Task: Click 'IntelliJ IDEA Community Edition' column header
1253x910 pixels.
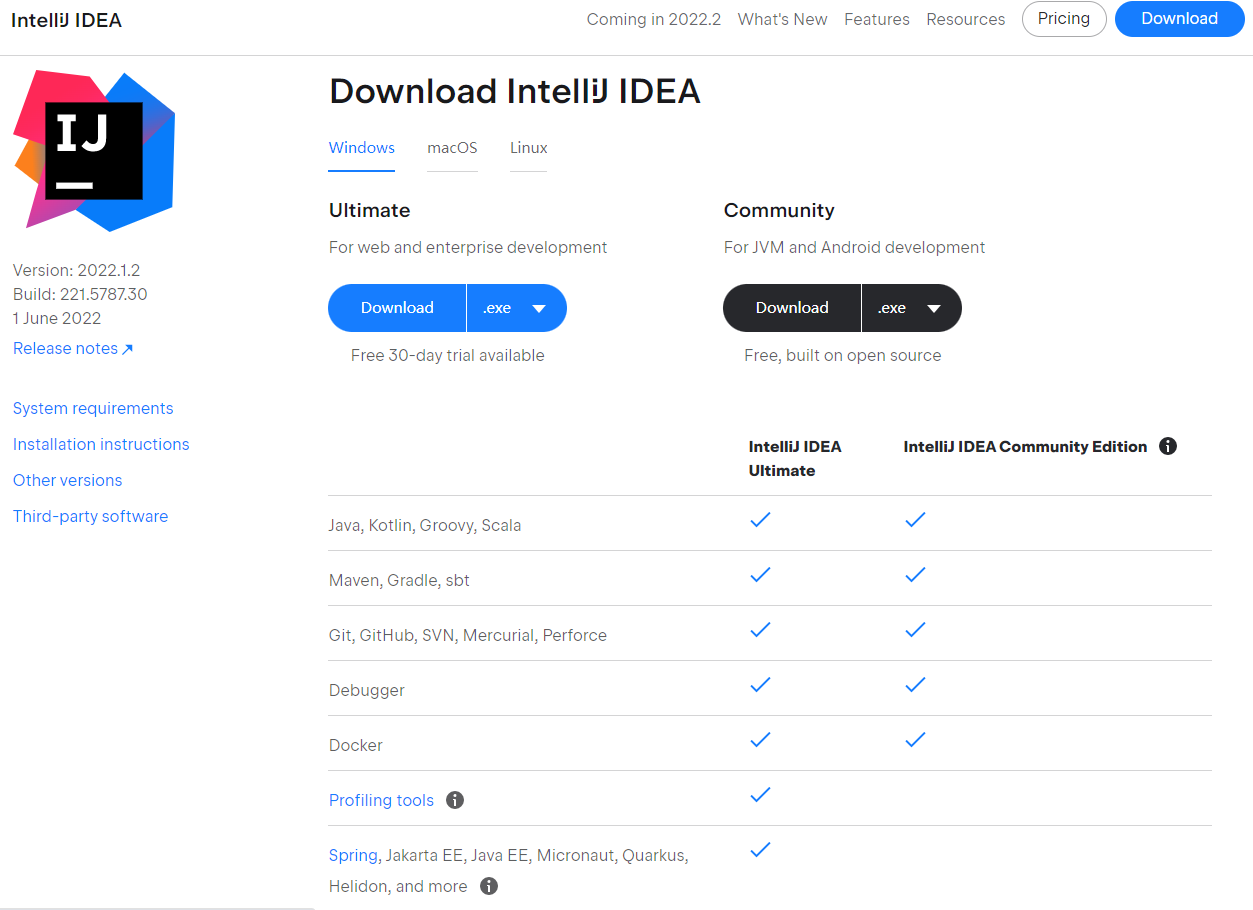Action: [1025, 446]
